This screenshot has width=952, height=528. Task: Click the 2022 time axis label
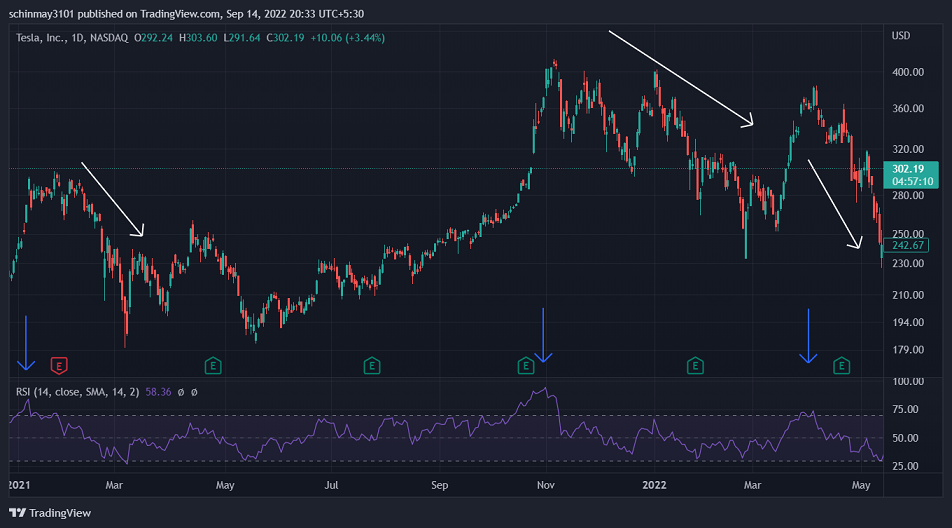(x=654, y=486)
